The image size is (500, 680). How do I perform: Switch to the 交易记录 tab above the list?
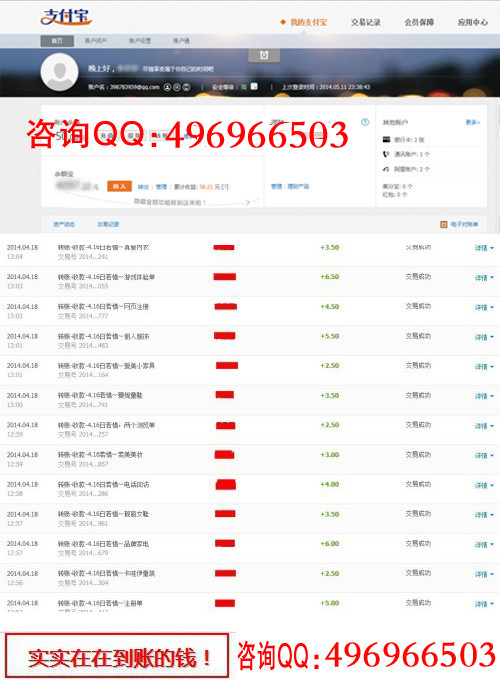(108, 224)
